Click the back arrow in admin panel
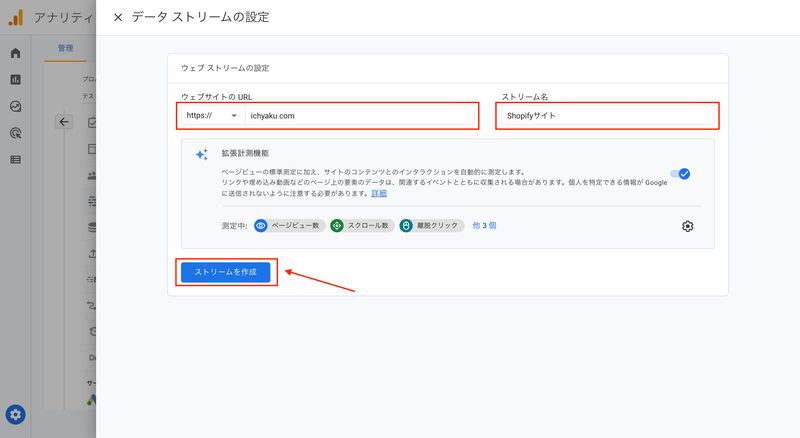This screenshot has height=438, width=800. (64, 121)
